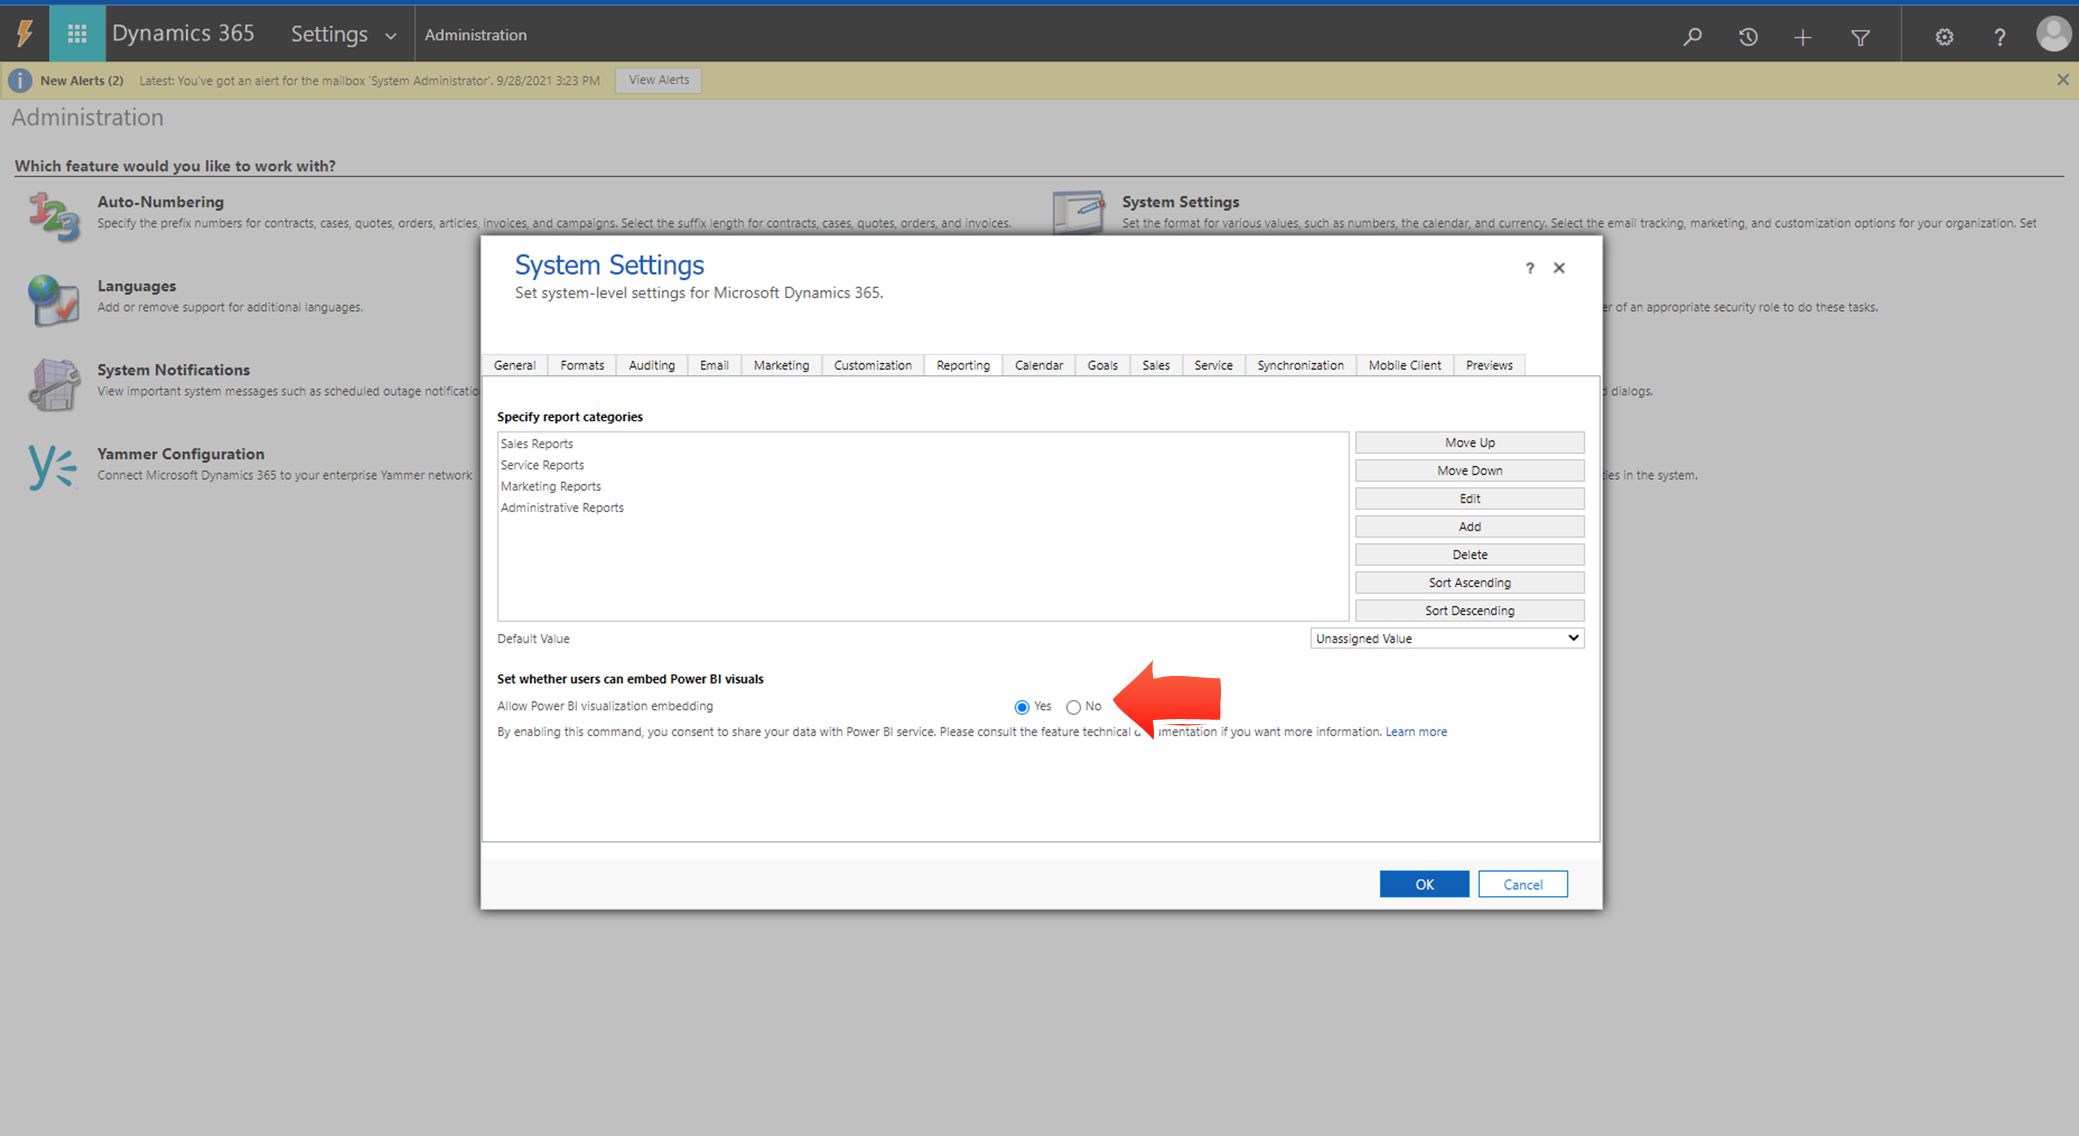Viewport: 2079px width, 1136px height.
Task: Switch to the Marketing tab
Action: (781, 365)
